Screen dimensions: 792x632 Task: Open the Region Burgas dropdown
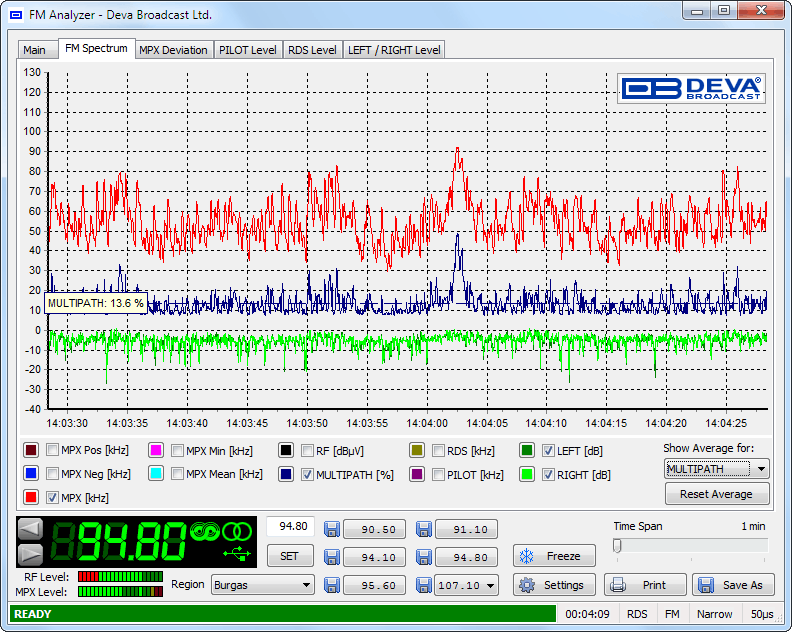coord(263,585)
